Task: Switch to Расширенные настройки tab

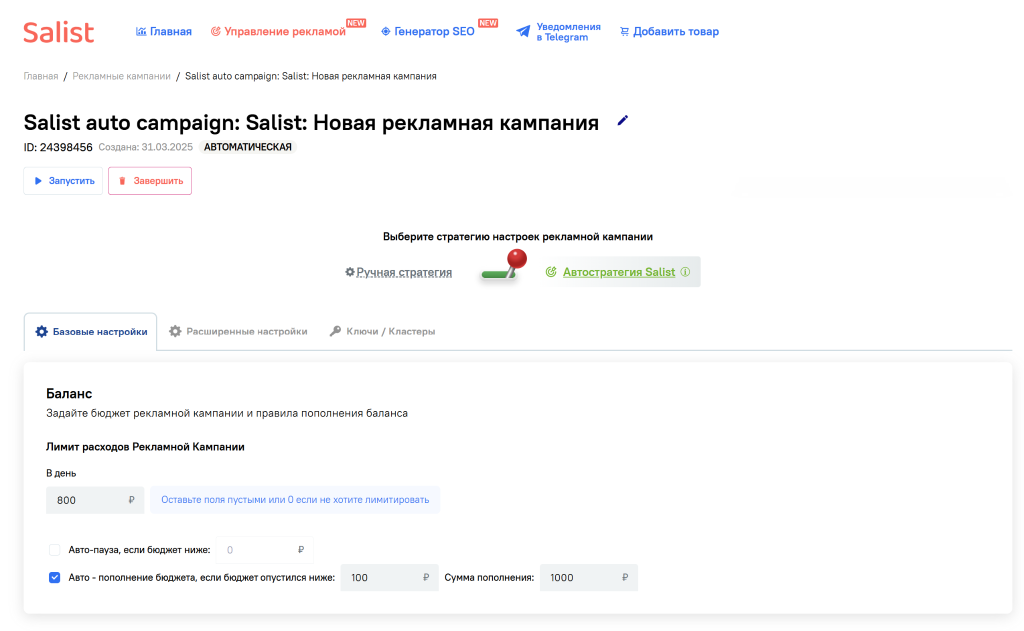Action: click(238, 331)
